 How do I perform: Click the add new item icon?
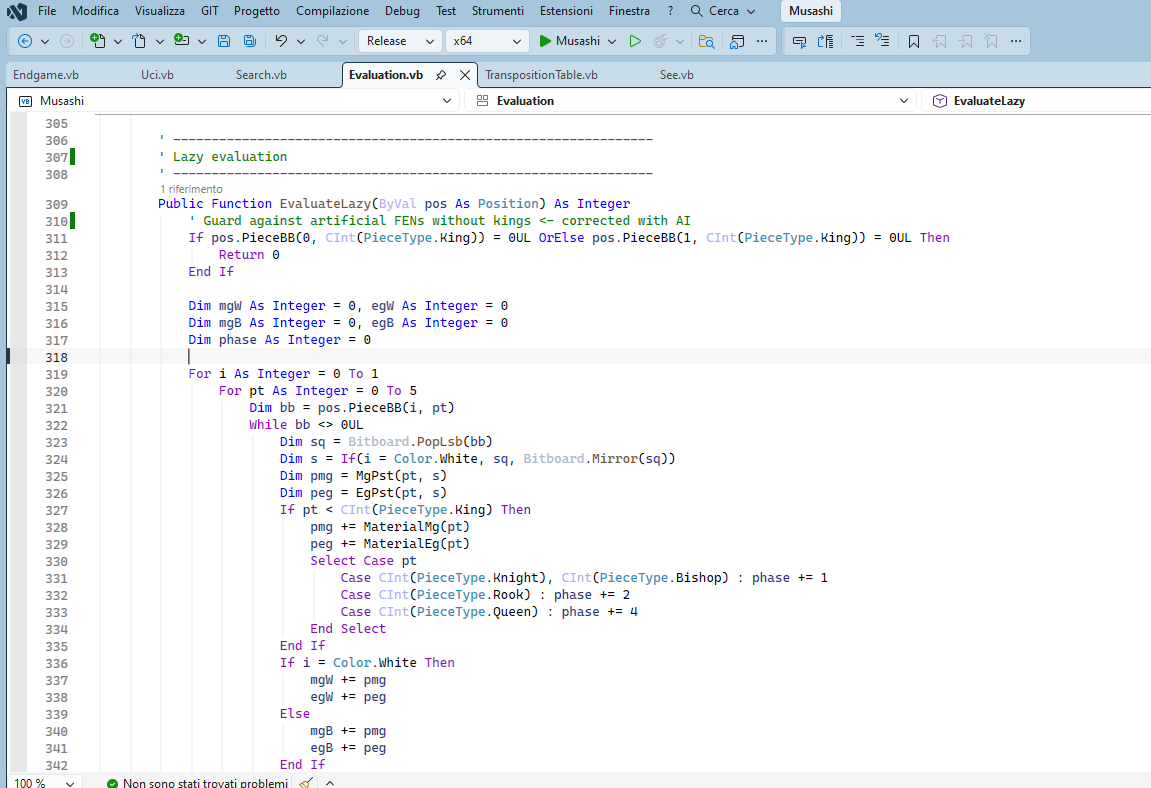(181, 41)
